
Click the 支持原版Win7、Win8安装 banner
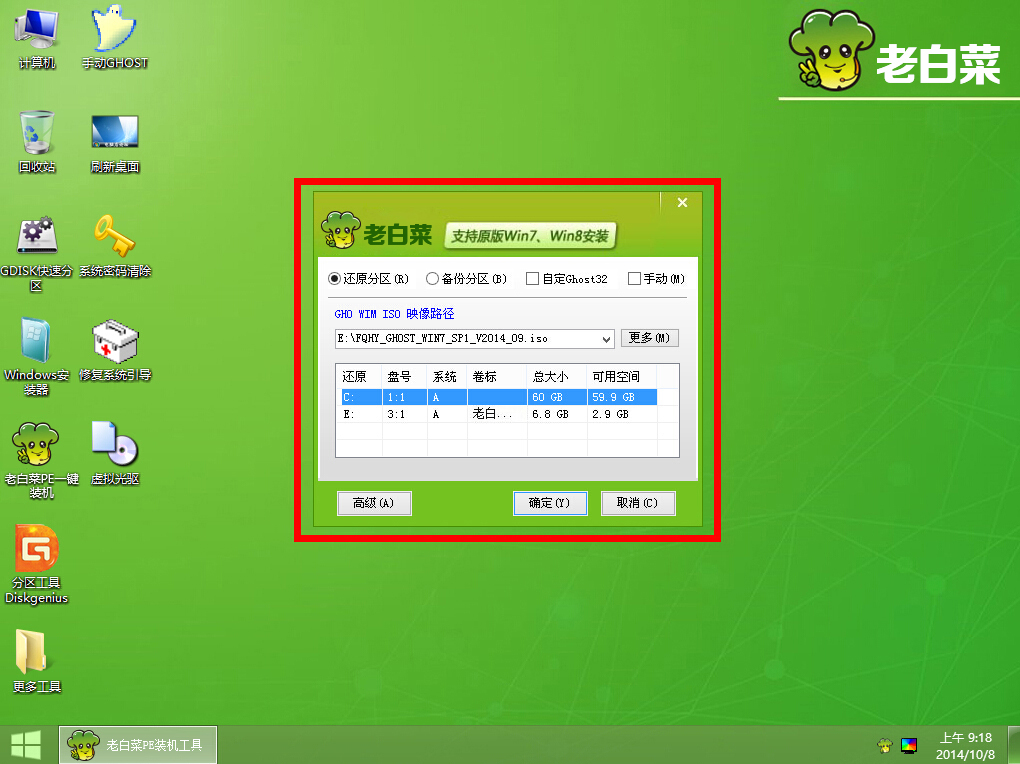tap(530, 236)
